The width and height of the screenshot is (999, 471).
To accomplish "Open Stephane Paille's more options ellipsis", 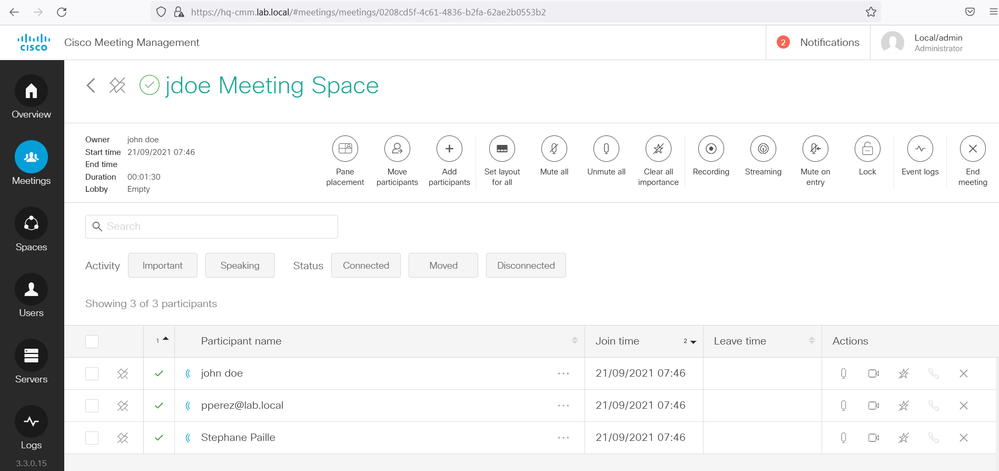I will point(563,437).
